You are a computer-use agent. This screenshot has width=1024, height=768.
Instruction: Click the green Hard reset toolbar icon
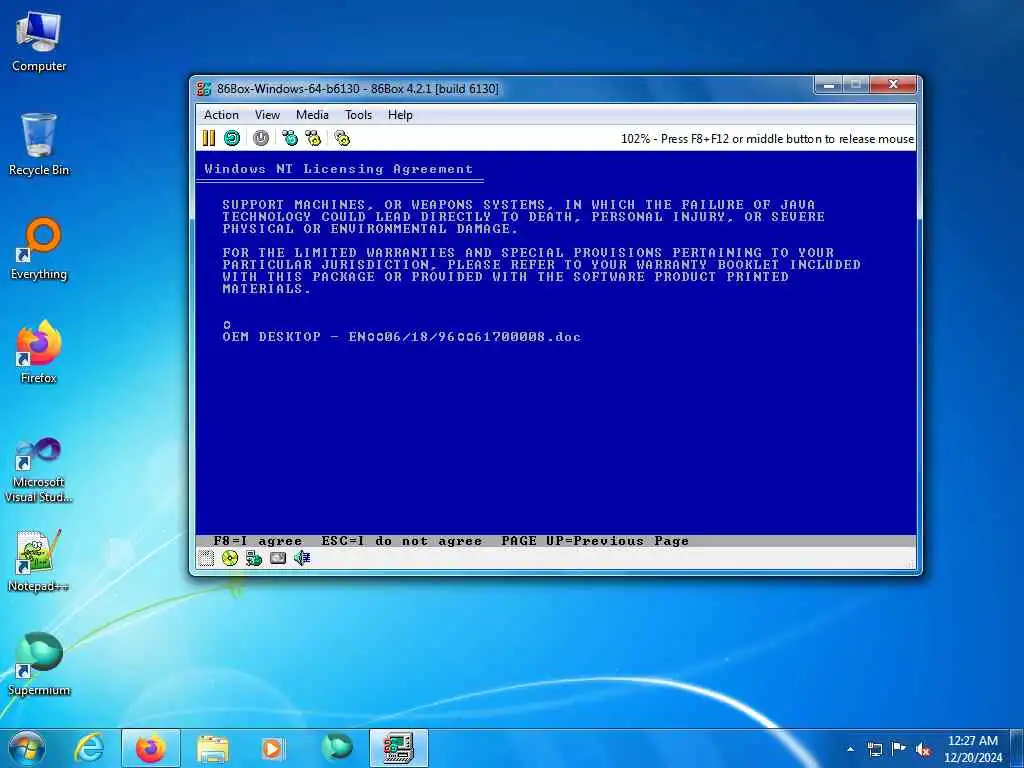pyautogui.click(x=232, y=138)
